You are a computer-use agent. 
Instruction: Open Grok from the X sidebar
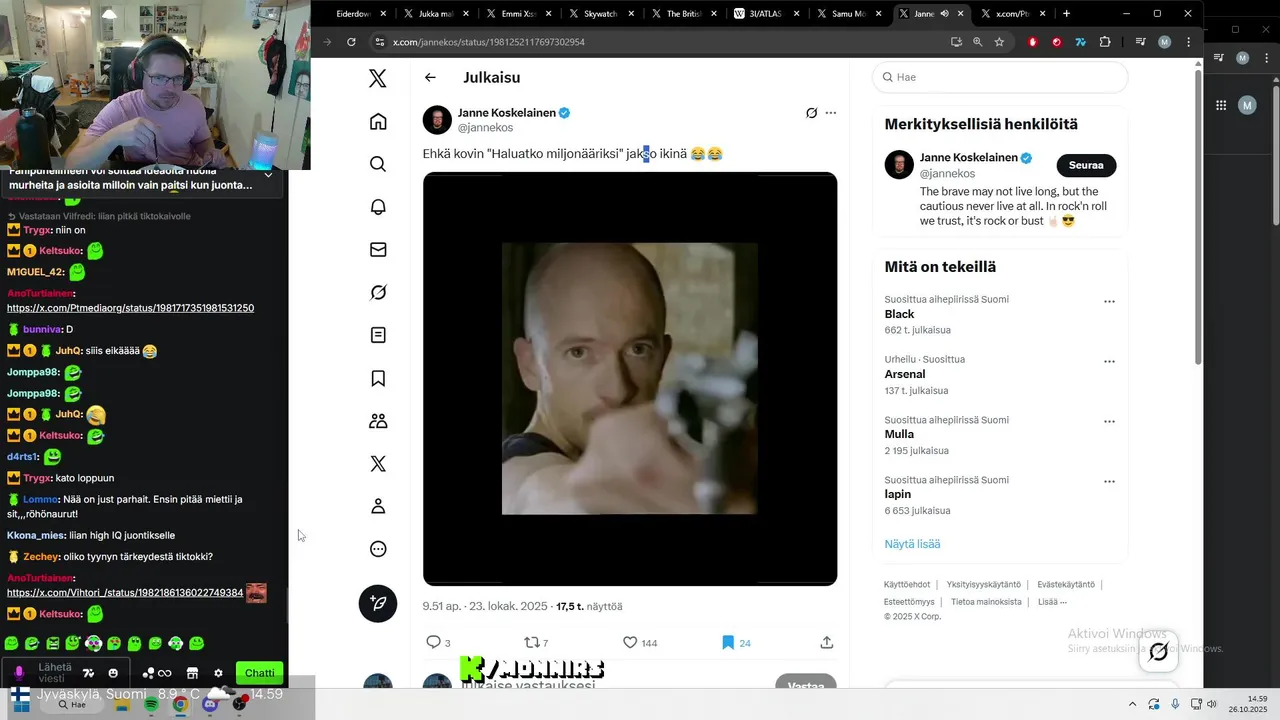click(378, 293)
